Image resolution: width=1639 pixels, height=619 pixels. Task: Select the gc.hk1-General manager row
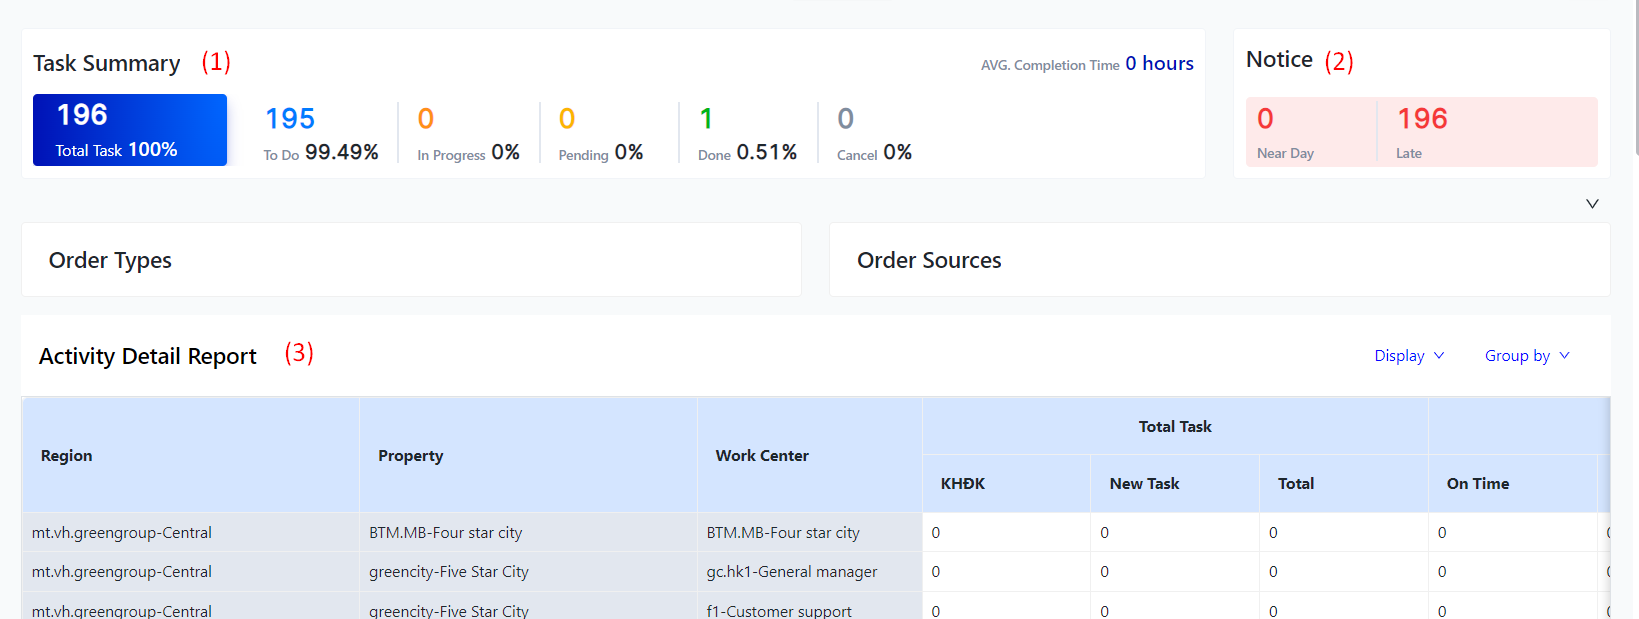[x=791, y=572]
